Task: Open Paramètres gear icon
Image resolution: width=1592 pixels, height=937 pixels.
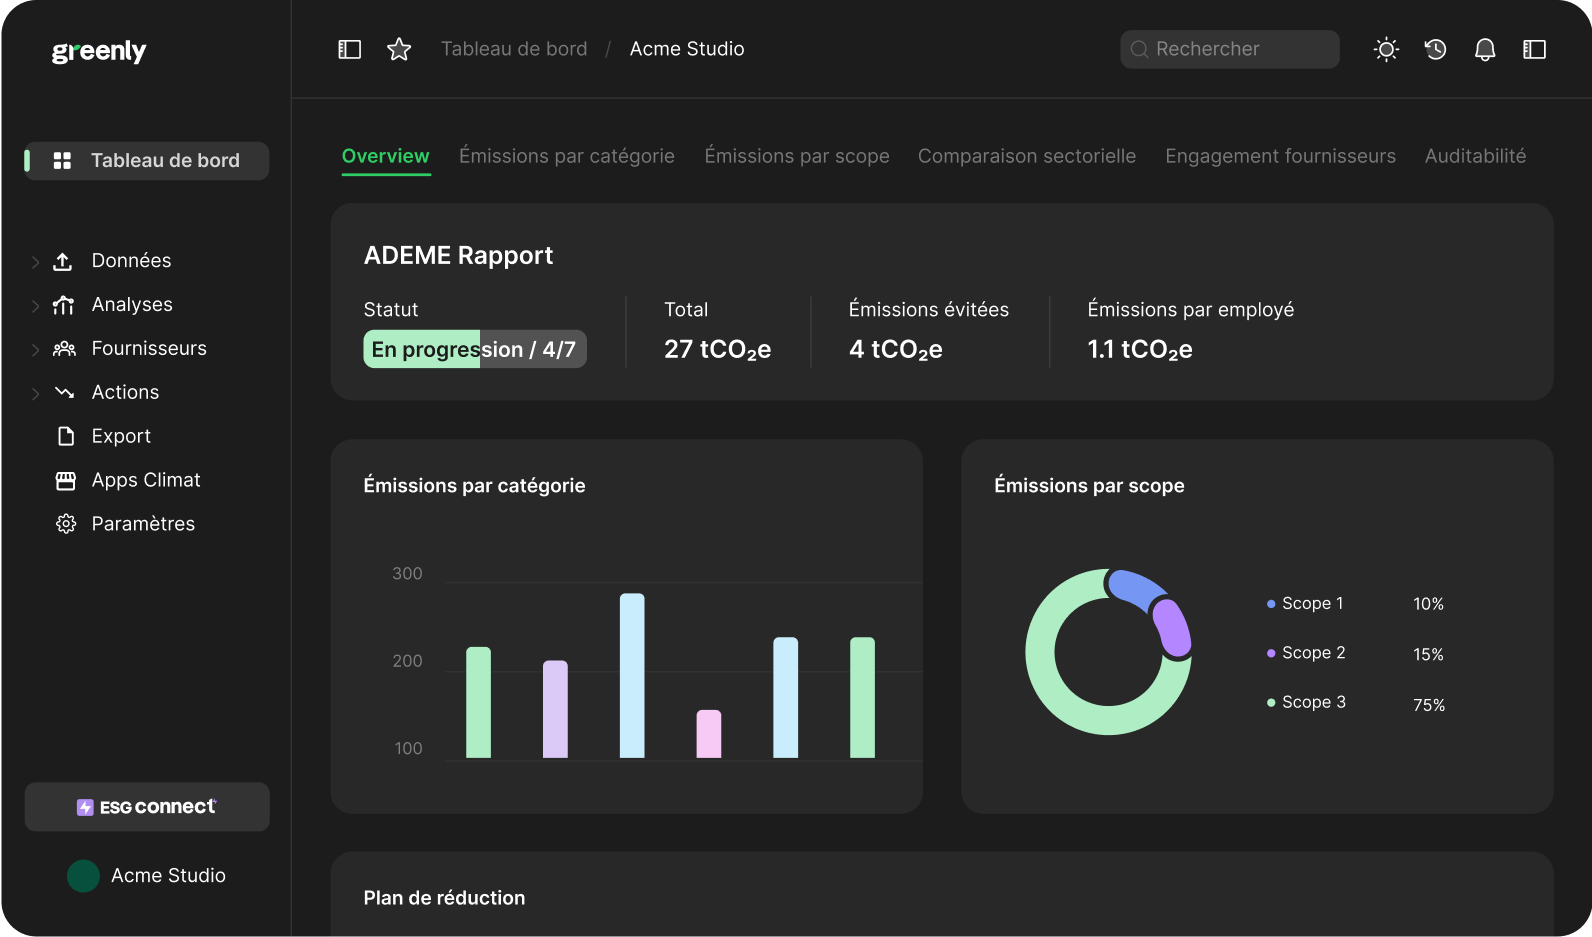Action: (x=66, y=524)
